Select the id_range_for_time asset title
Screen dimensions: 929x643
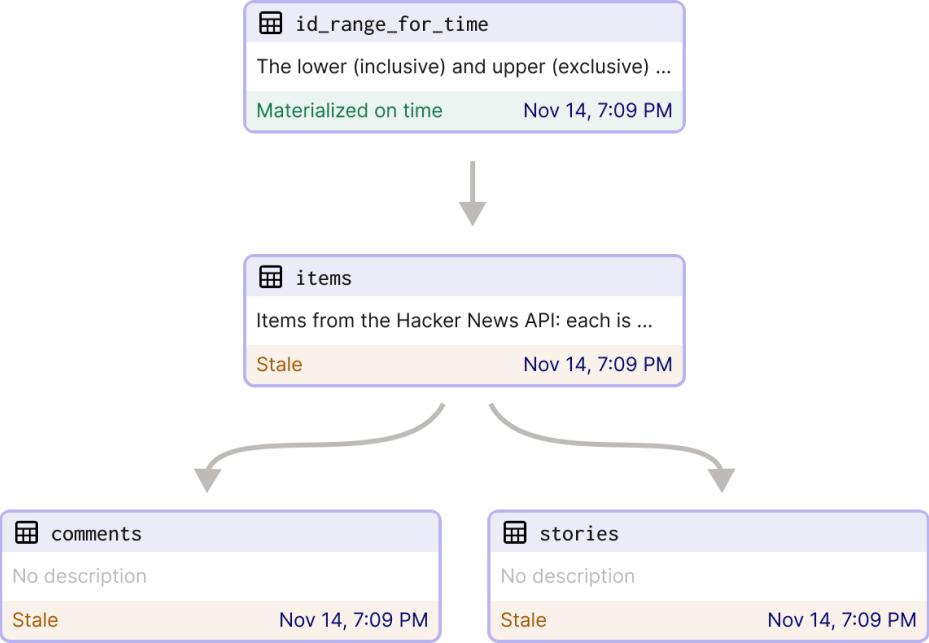pos(392,24)
